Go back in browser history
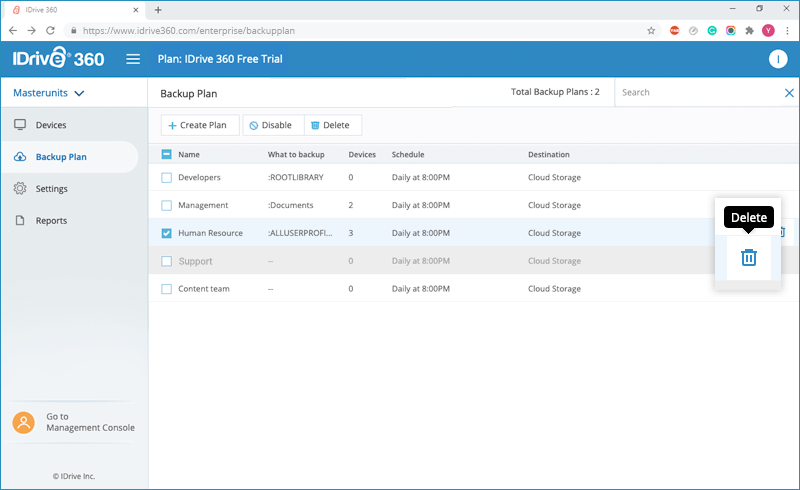Image resolution: width=800 pixels, height=490 pixels. point(13,31)
